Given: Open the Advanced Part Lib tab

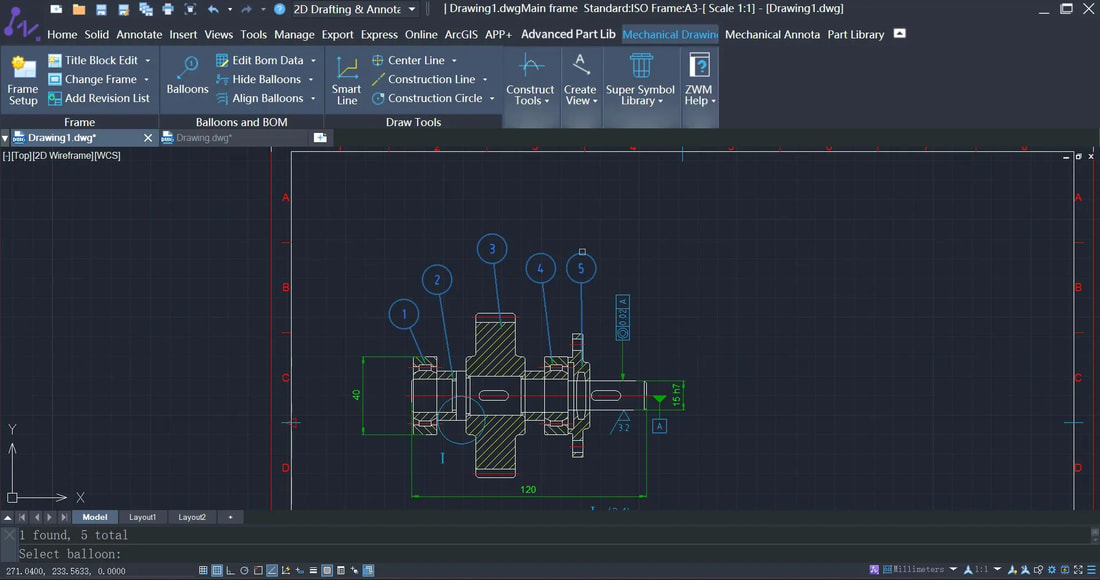Looking at the screenshot, I should tap(568, 34).
